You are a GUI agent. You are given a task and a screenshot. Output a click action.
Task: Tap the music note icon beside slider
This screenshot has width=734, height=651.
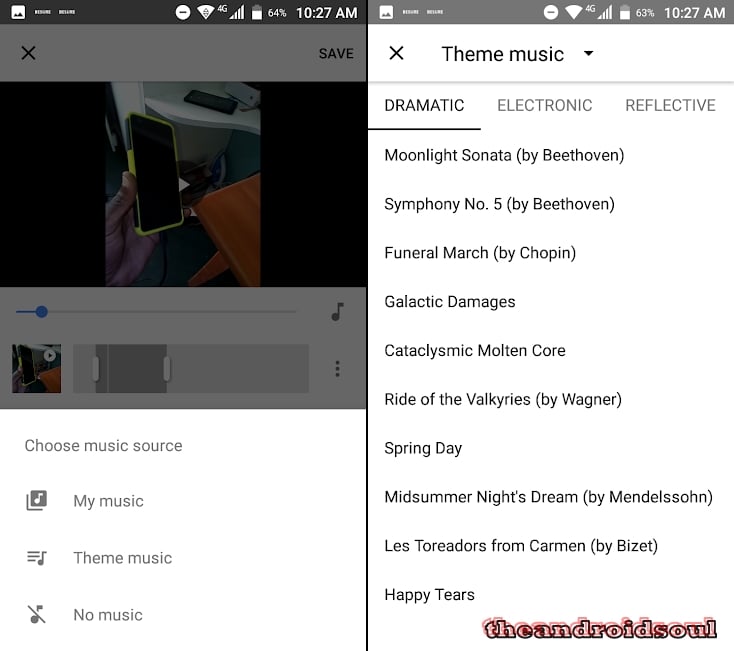pyautogui.click(x=338, y=311)
